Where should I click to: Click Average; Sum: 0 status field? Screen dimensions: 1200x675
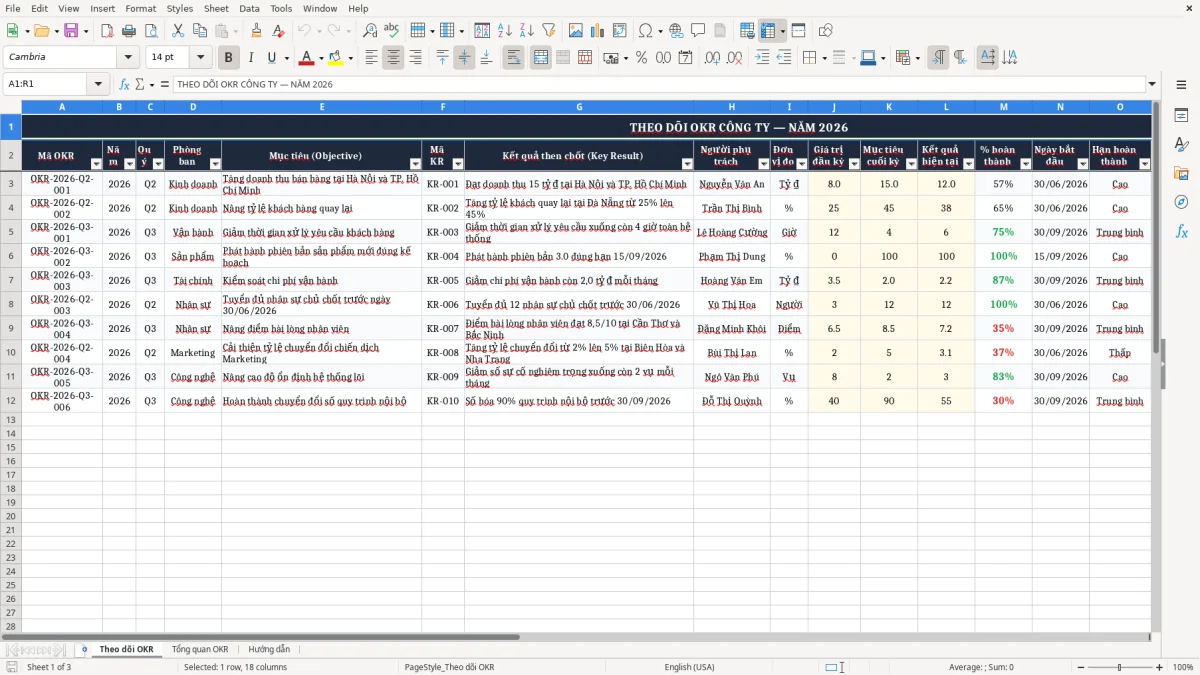coord(981,667)
